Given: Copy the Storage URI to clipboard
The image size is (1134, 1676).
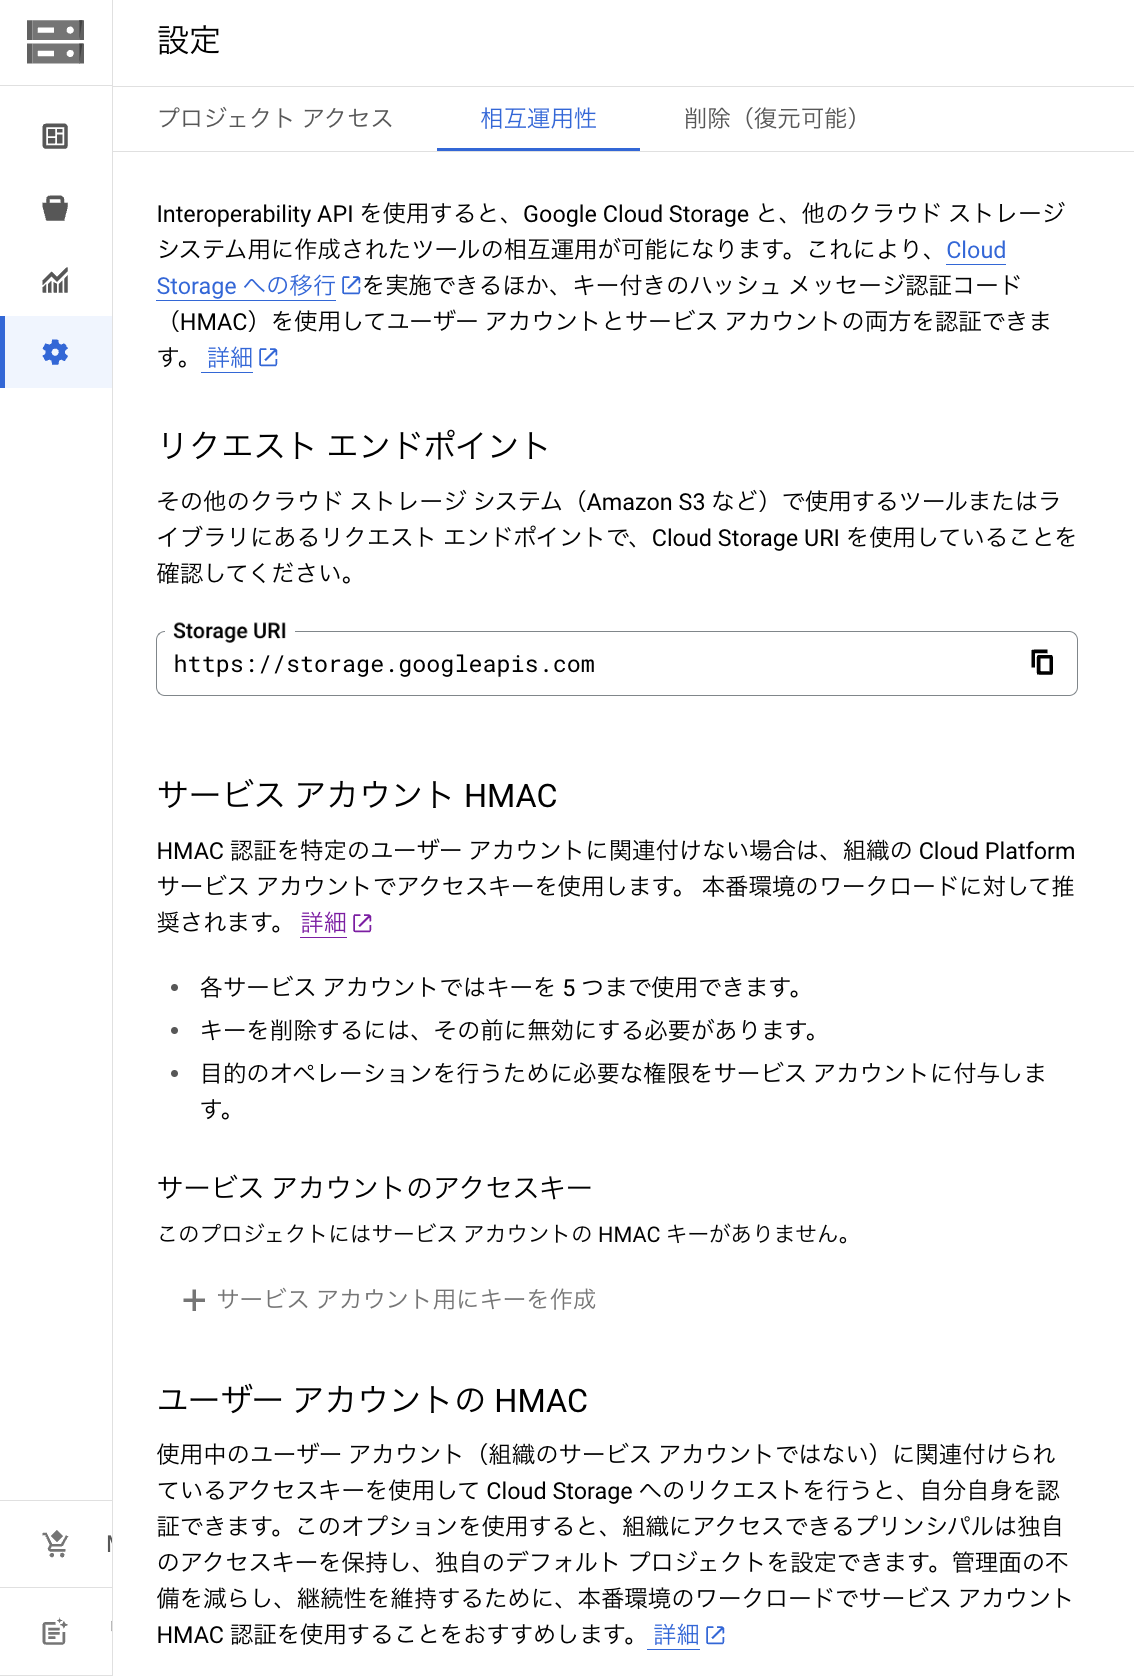Looking at the screenshot, I should point(1042,662).
